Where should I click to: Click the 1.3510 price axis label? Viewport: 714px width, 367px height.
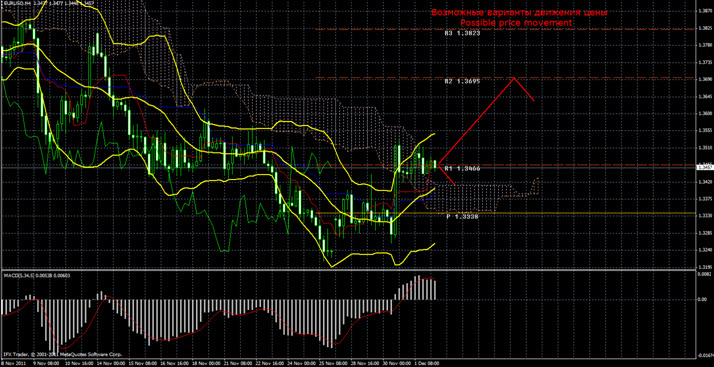(x=704, y=148)
